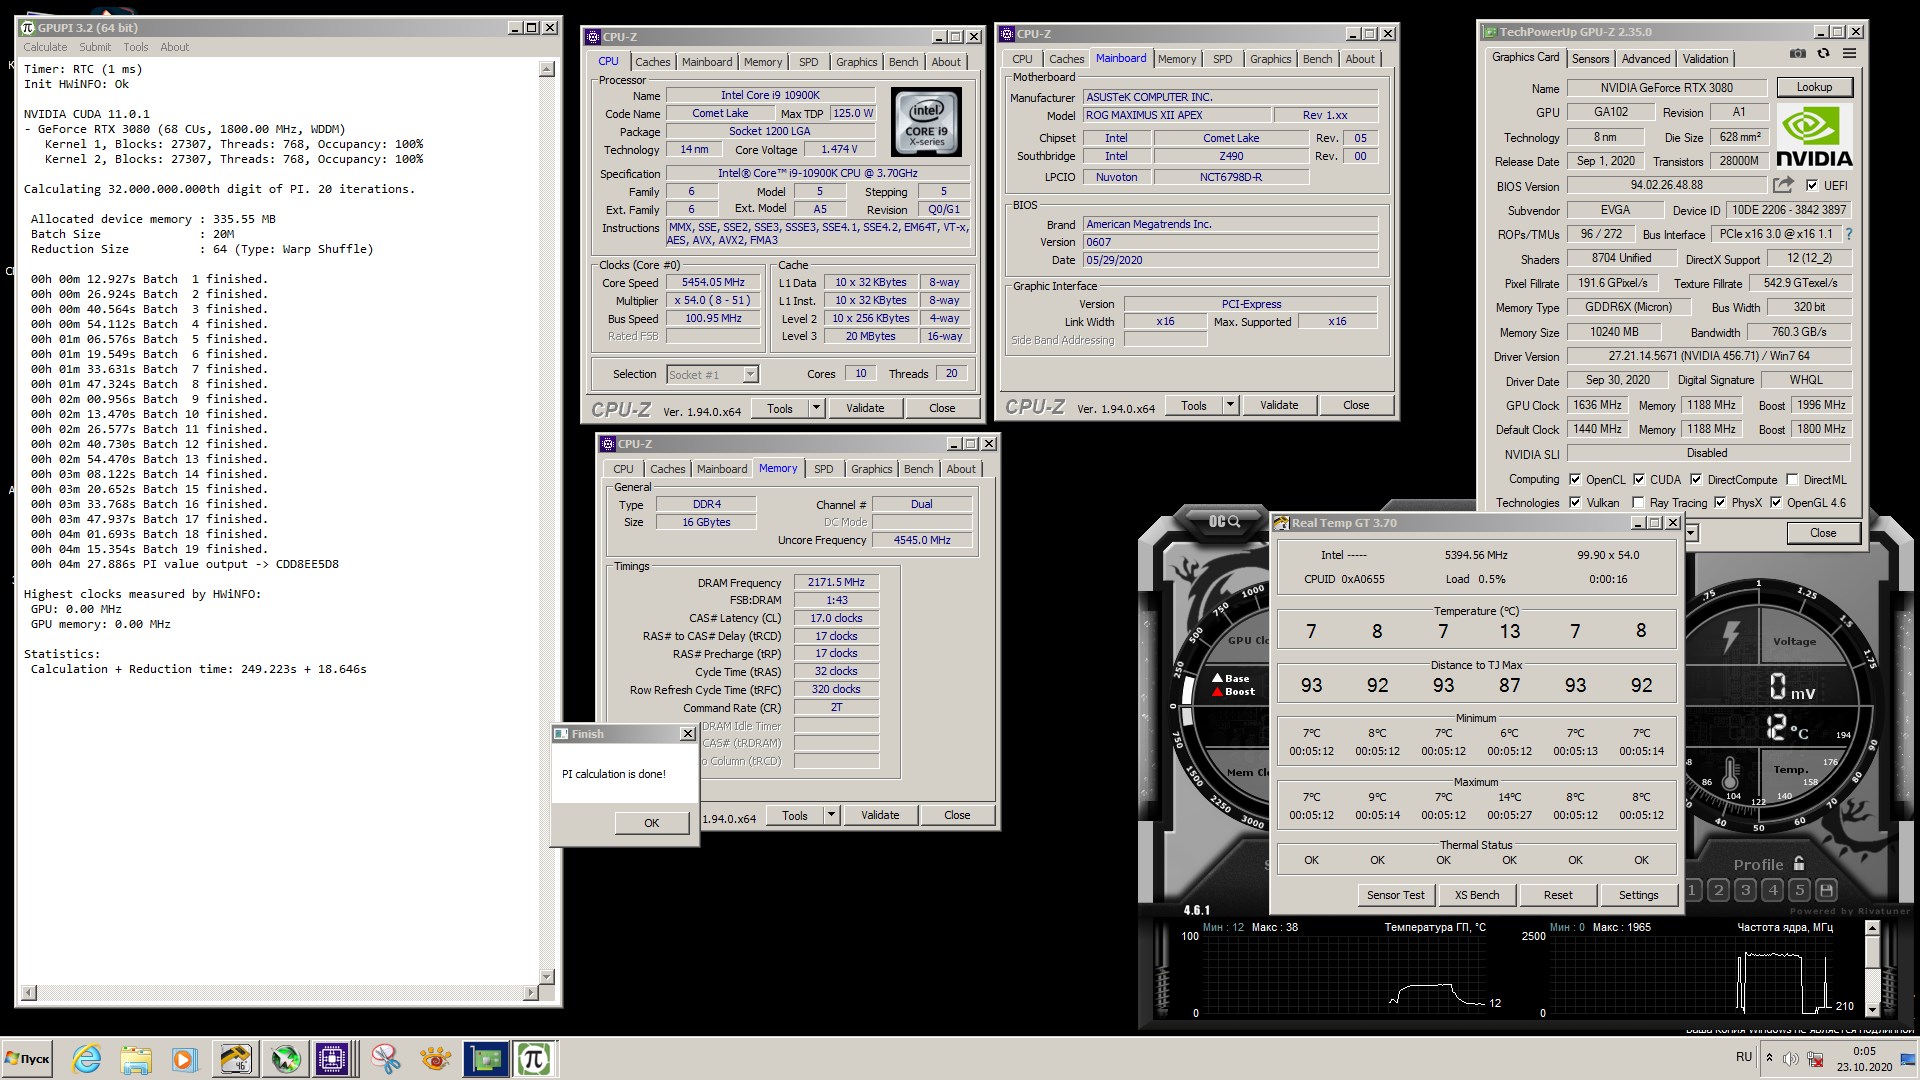Open the Bench tab in CPU-Z Mainboard window
The width and height of the screenshot is (1920, 1080).
[x=1317, y=59]
